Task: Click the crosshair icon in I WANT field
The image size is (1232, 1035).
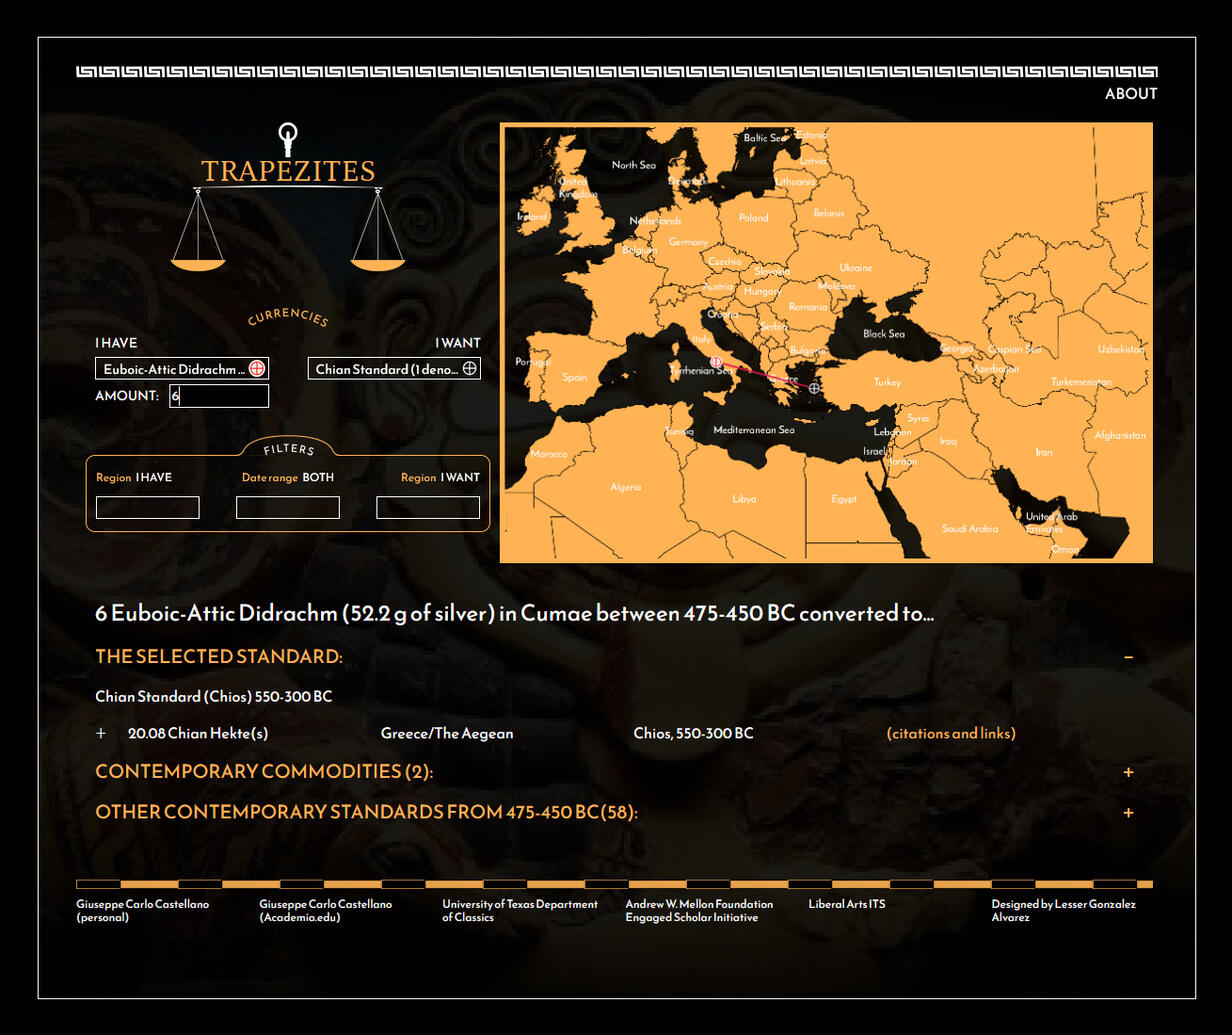Action: (469, 369)
